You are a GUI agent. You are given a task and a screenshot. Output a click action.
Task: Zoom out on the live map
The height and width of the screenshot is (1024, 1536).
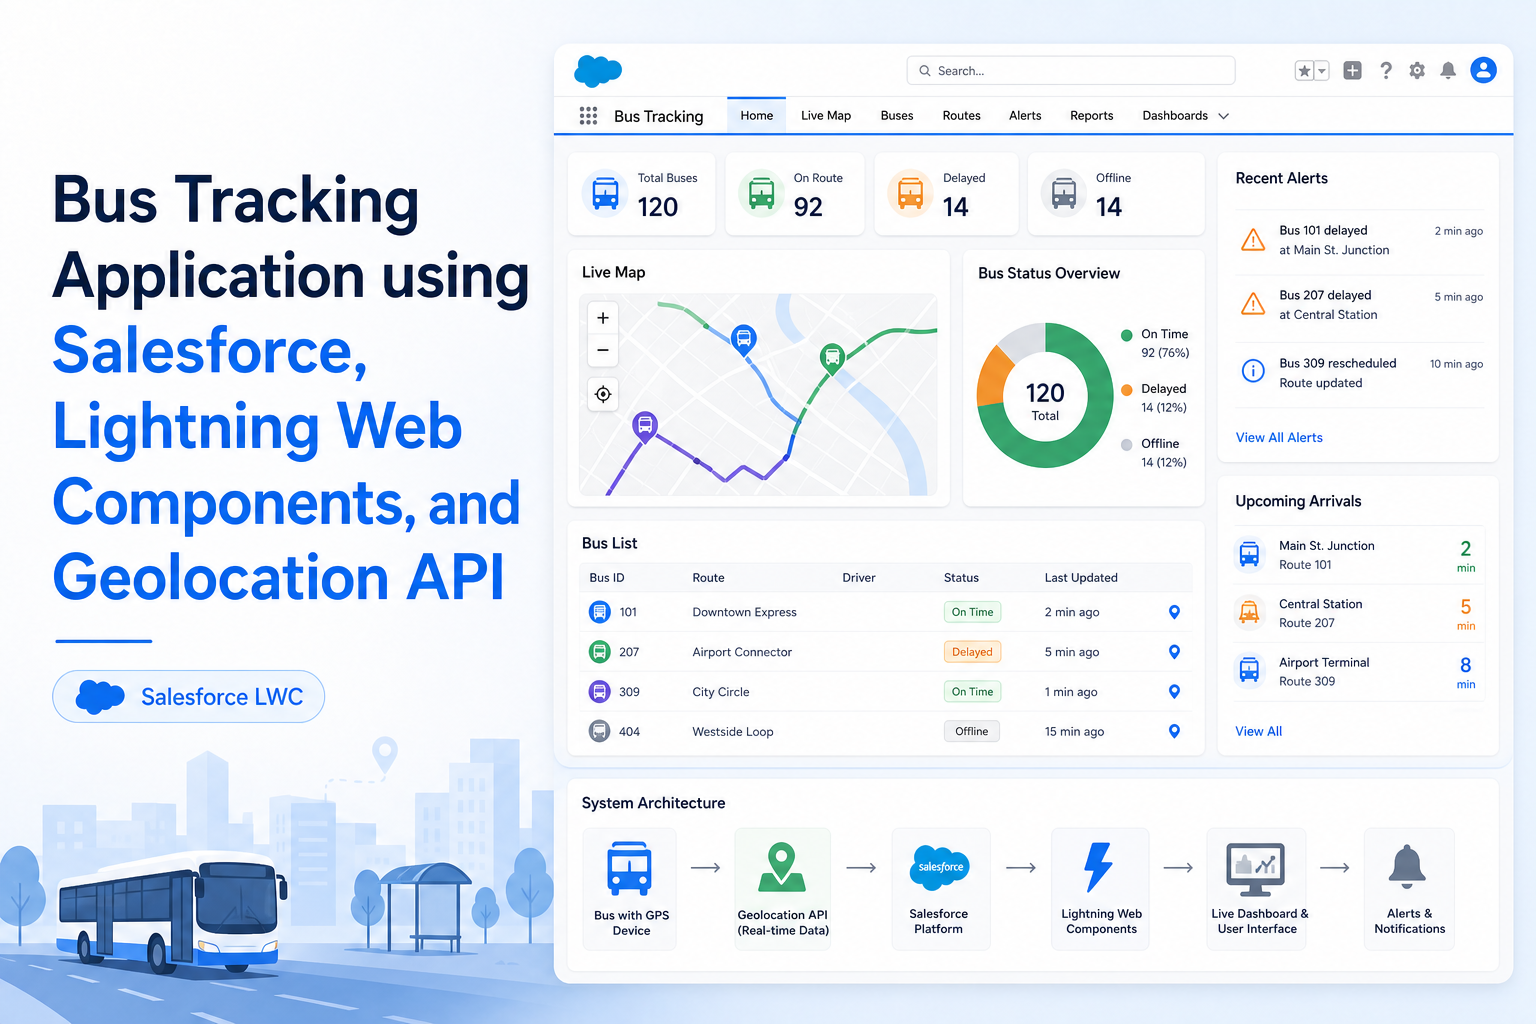[x=603, y=350]
